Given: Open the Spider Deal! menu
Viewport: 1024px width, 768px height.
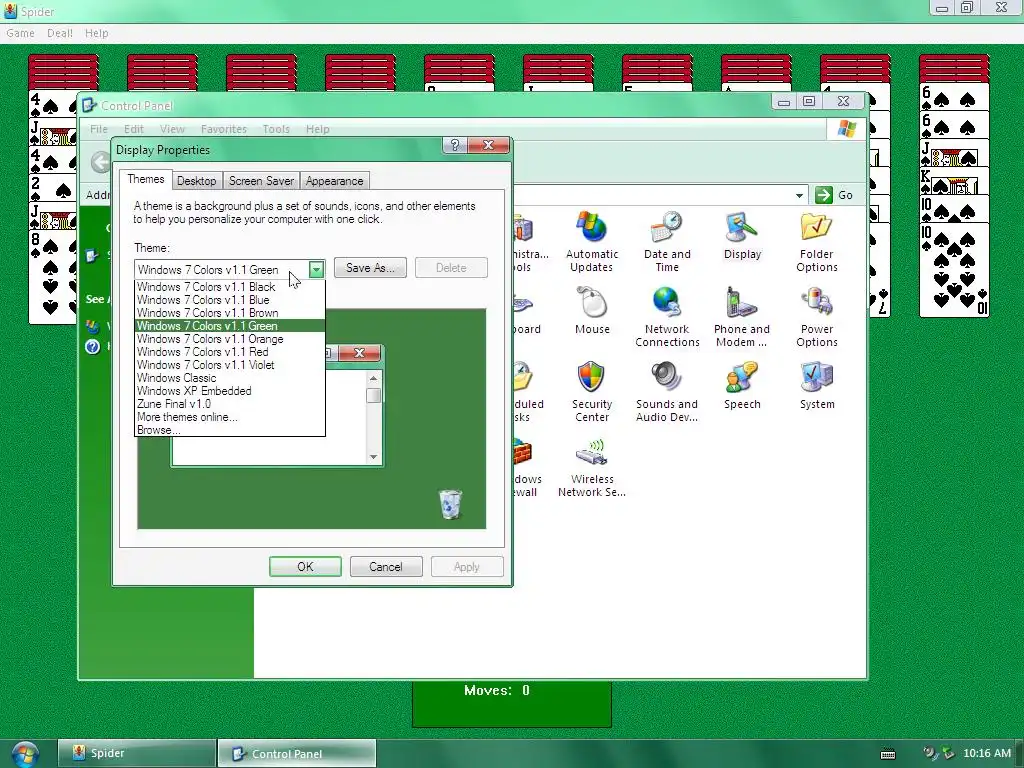Looking at the screenshot, I should (x=59, y=33).
